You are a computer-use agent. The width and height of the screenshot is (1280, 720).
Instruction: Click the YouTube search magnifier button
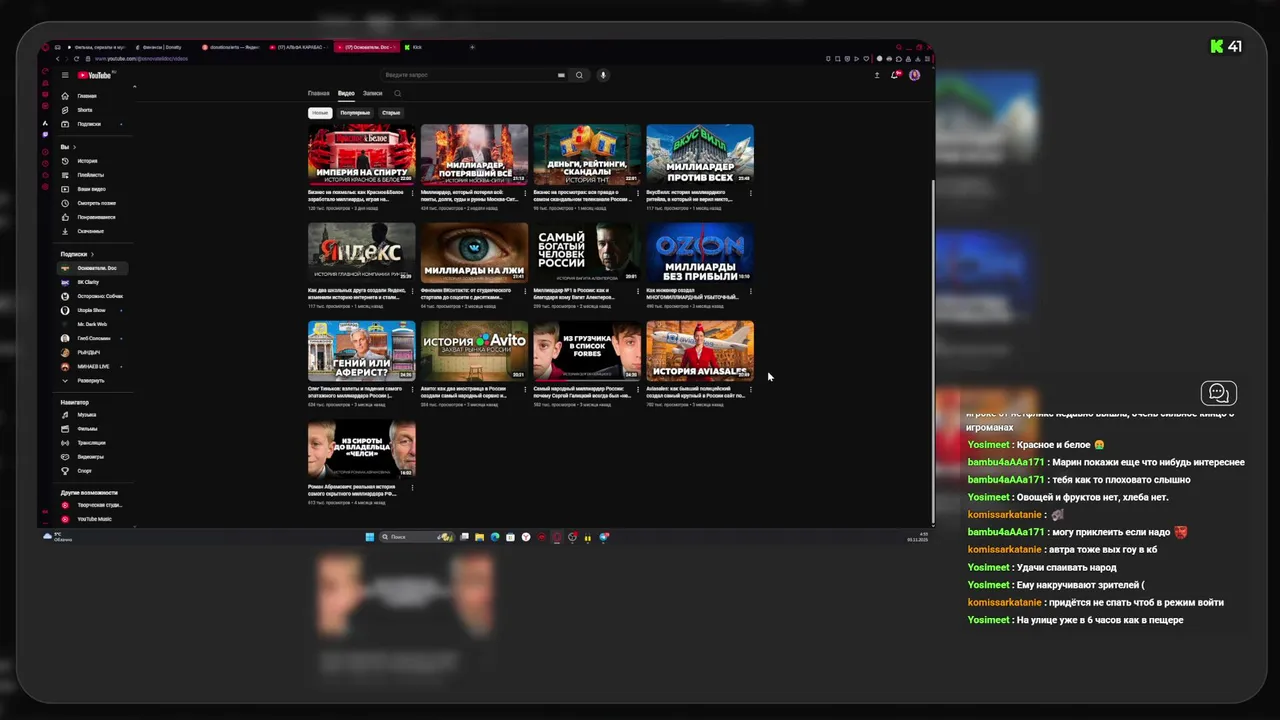[x=579, y=75]
